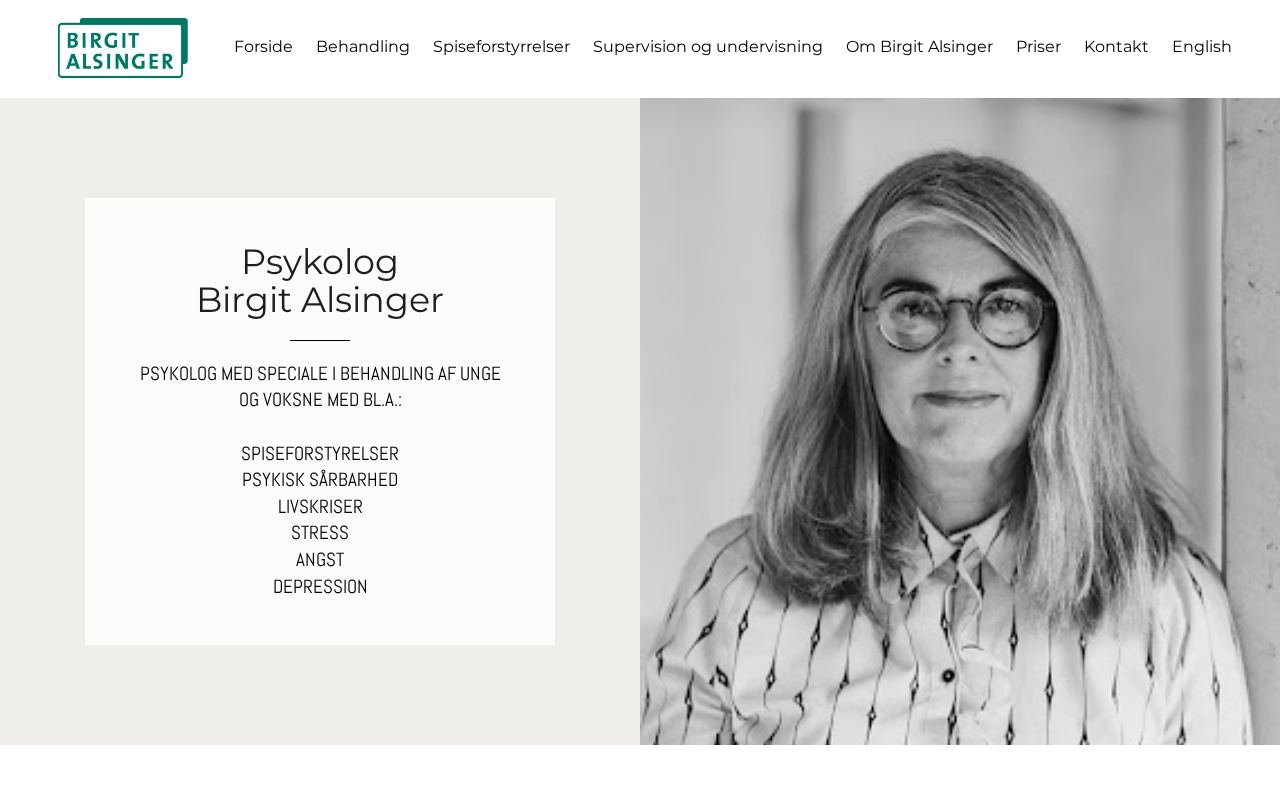
Task: Go to the Behandling page
Action: pyautogui.click(x=363, y=47)
